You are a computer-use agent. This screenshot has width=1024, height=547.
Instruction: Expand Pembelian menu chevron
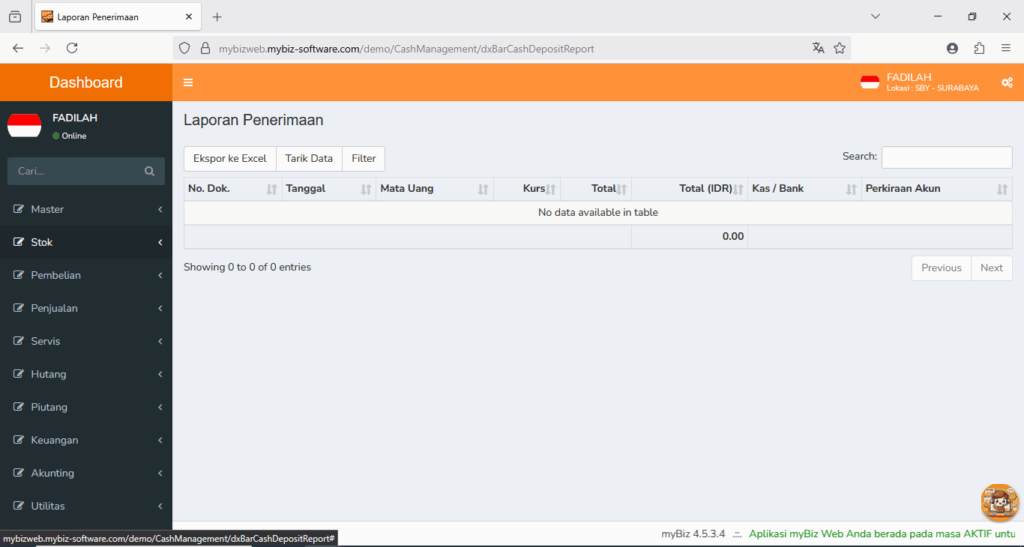pyautogui.click(x=160, y=275)
